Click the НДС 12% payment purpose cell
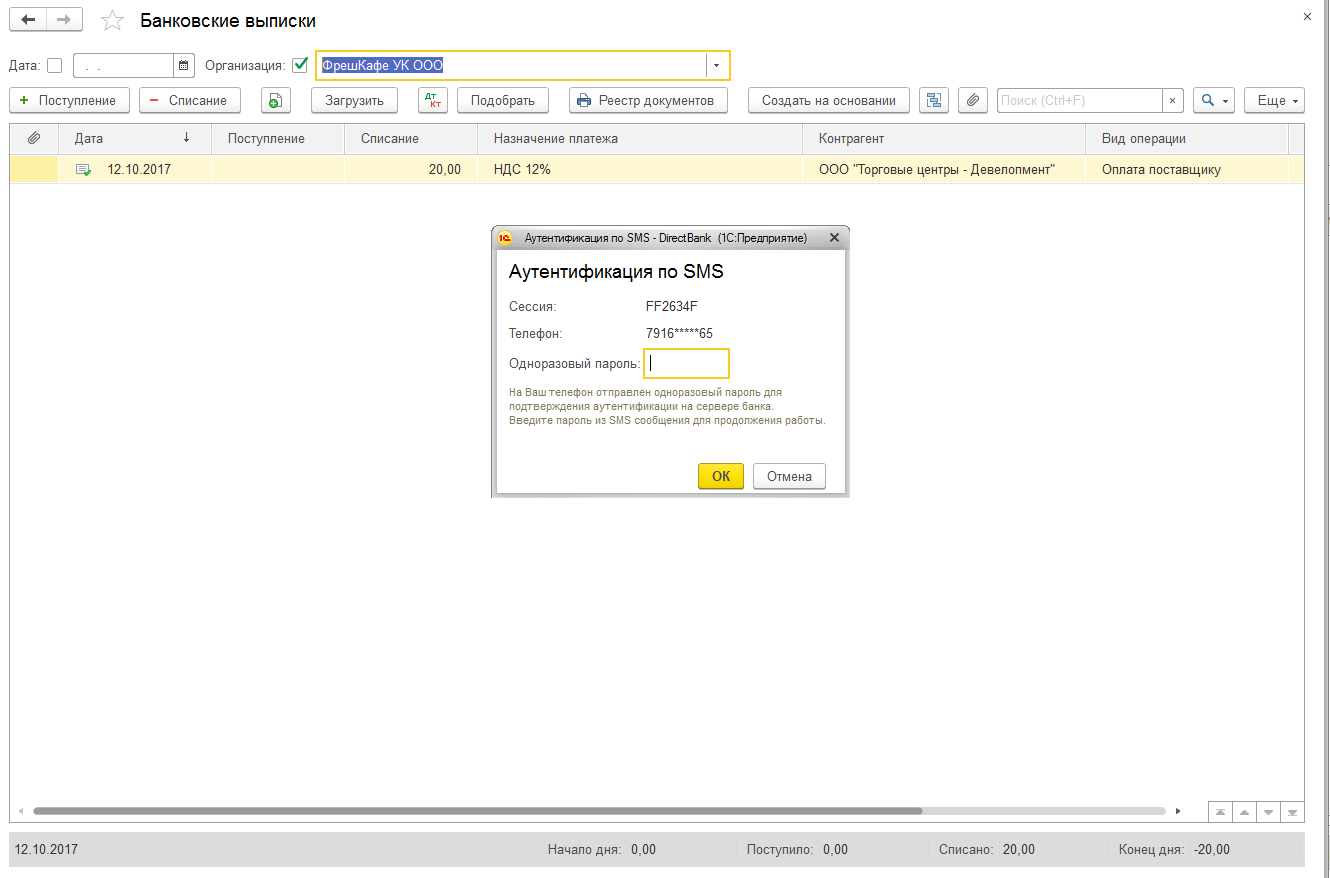 point(640,170)
